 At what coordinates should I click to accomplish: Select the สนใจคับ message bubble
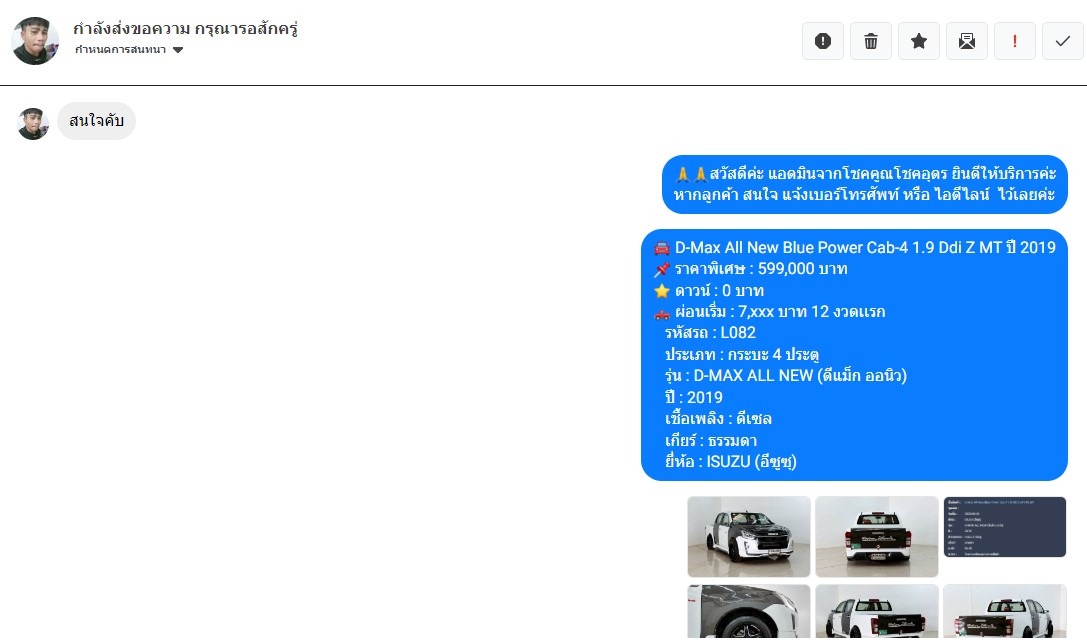tap(96, 121)
